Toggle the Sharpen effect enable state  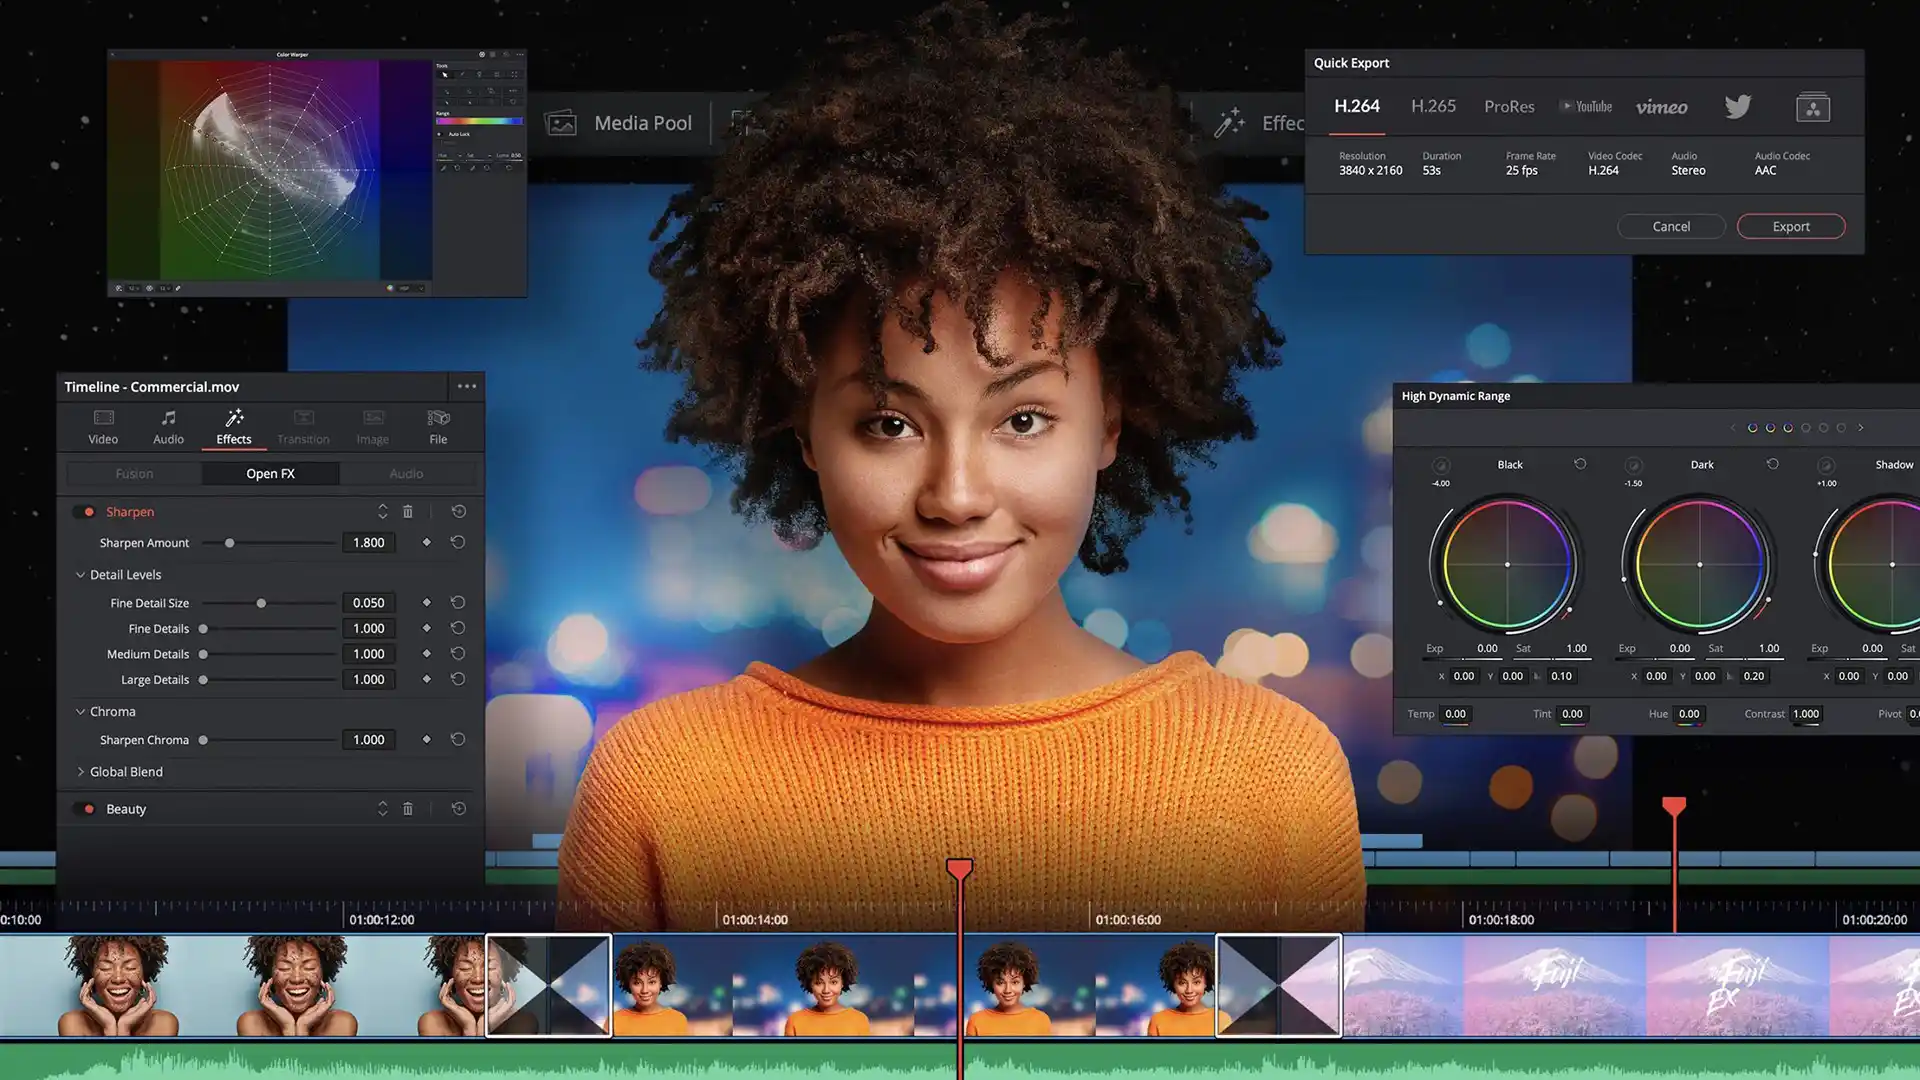pos(88,512)
